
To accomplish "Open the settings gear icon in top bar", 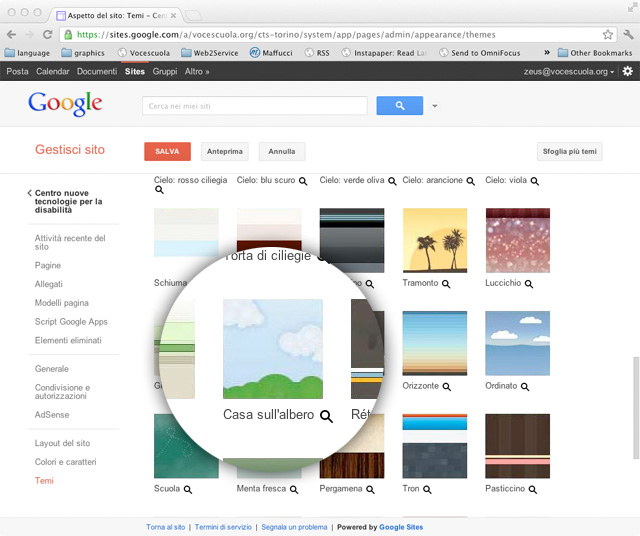I will pos(627,72).
